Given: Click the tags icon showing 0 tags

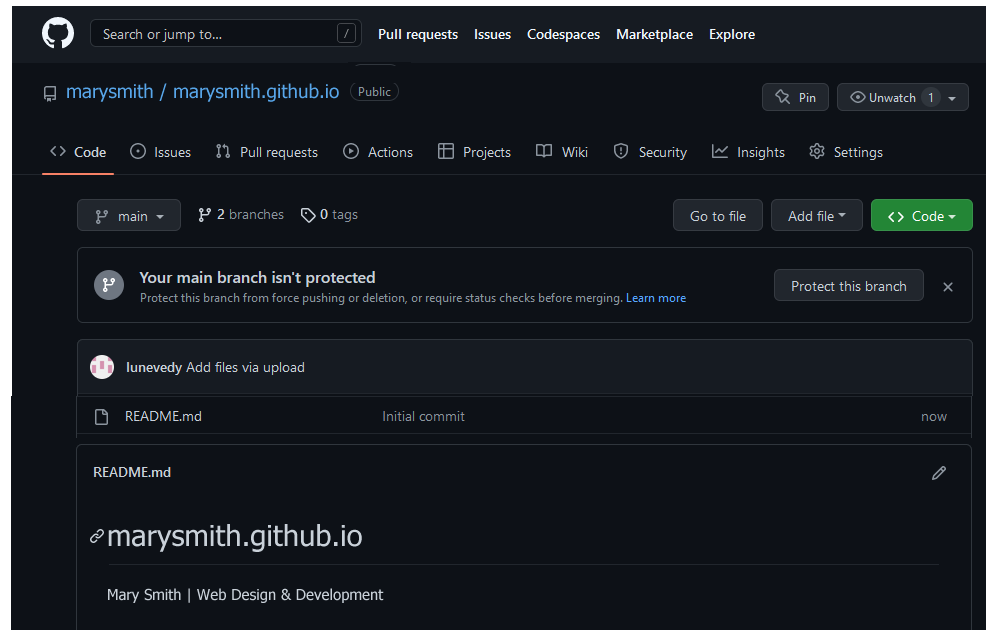Looking at the screenshot, I should (308, 215).
